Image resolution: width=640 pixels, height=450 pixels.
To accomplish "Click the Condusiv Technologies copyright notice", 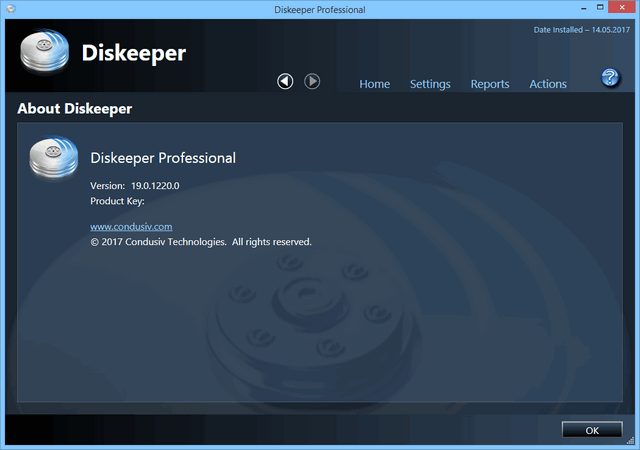I will (201, 242).
